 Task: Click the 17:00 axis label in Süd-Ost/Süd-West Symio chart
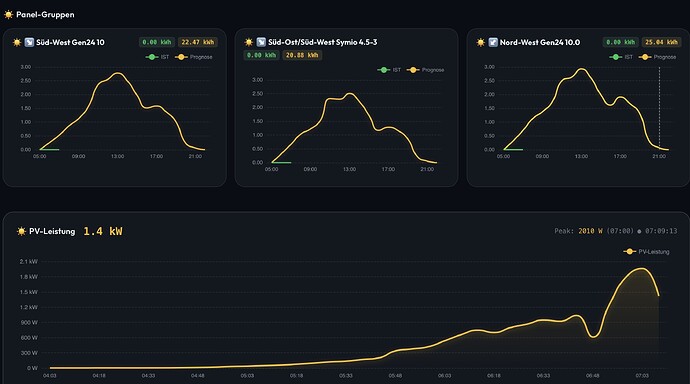point(388,169)
